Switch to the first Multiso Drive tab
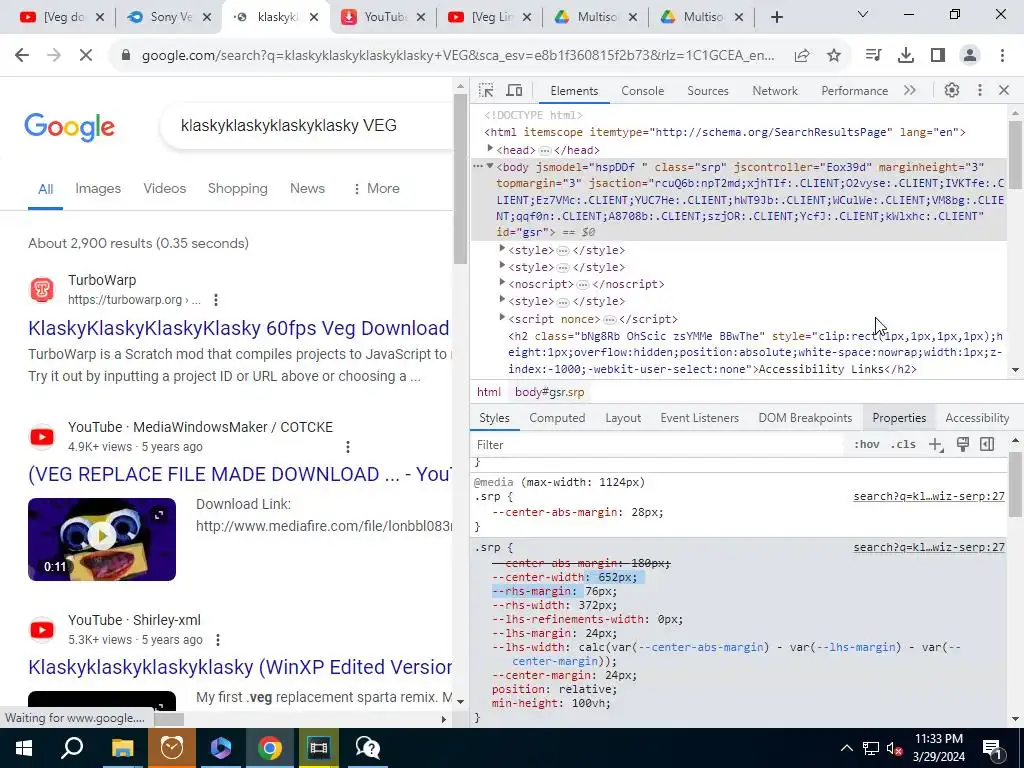1024x768 pixels. [x=596, y=18]
